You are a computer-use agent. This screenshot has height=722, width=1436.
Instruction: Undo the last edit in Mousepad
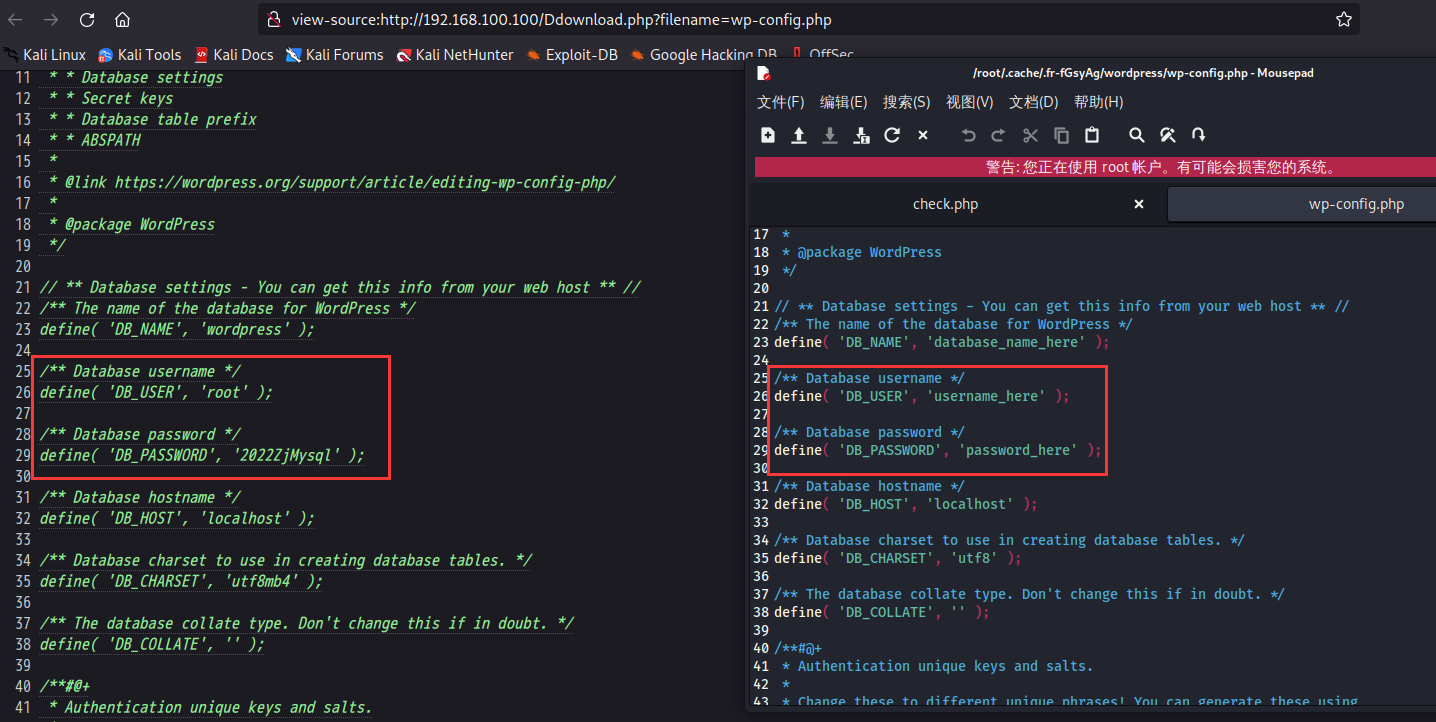[968, 135]
